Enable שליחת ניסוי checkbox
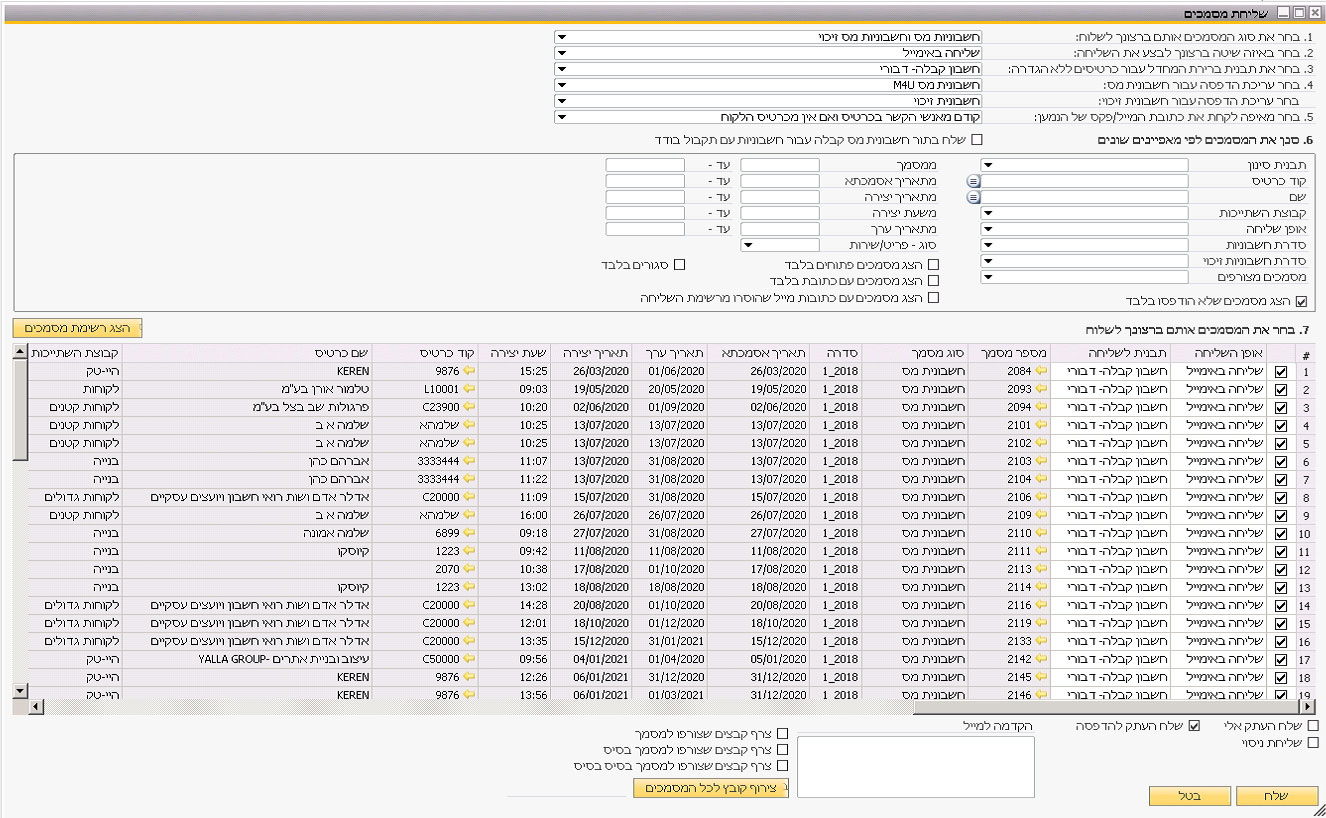 [x=1313, y=743]
